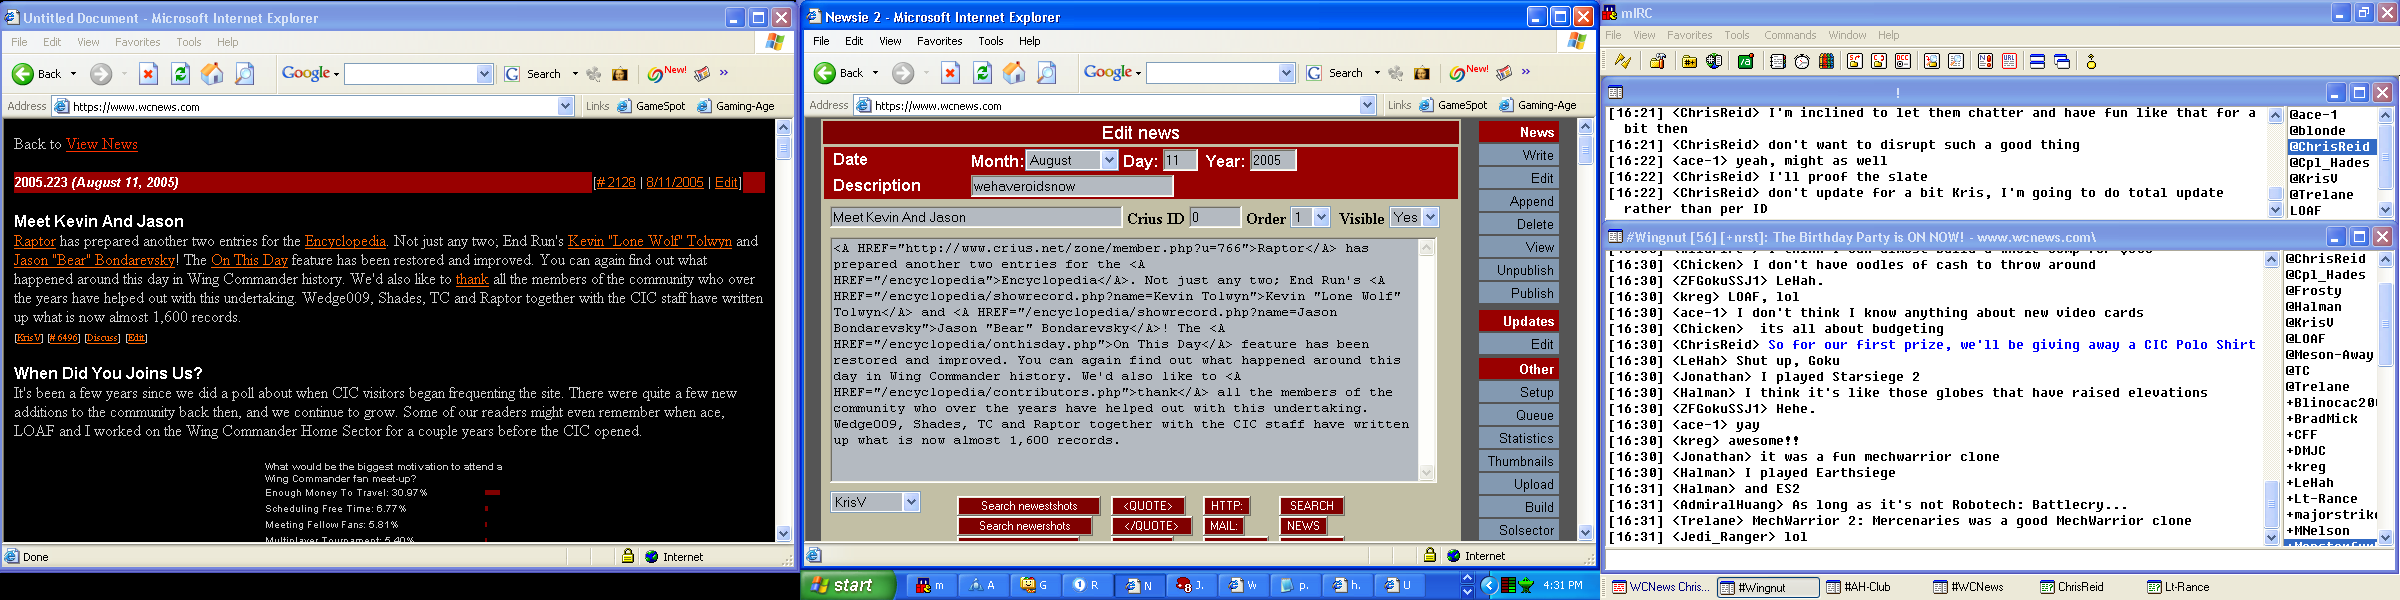Follow the View News link
This screenshot has width=2400, height=600.
tap(101, 144)
